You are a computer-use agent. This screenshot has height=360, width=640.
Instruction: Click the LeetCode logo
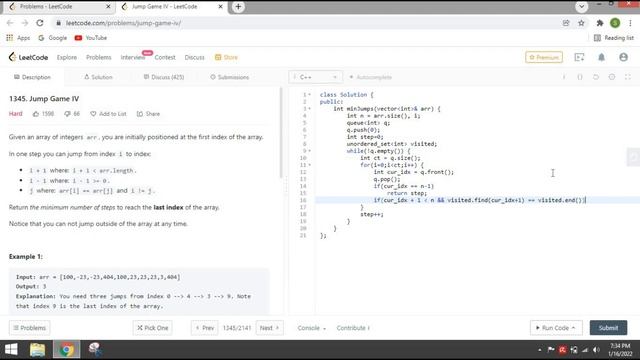pos(28,57)
